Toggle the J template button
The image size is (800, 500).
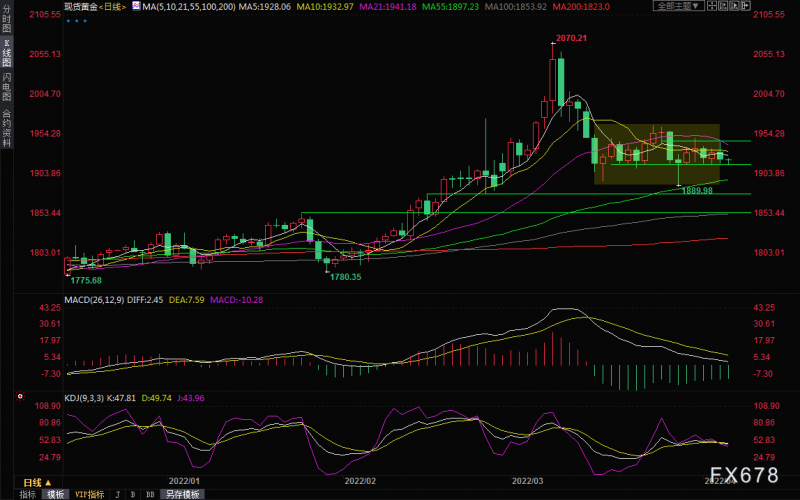point(117,494)
